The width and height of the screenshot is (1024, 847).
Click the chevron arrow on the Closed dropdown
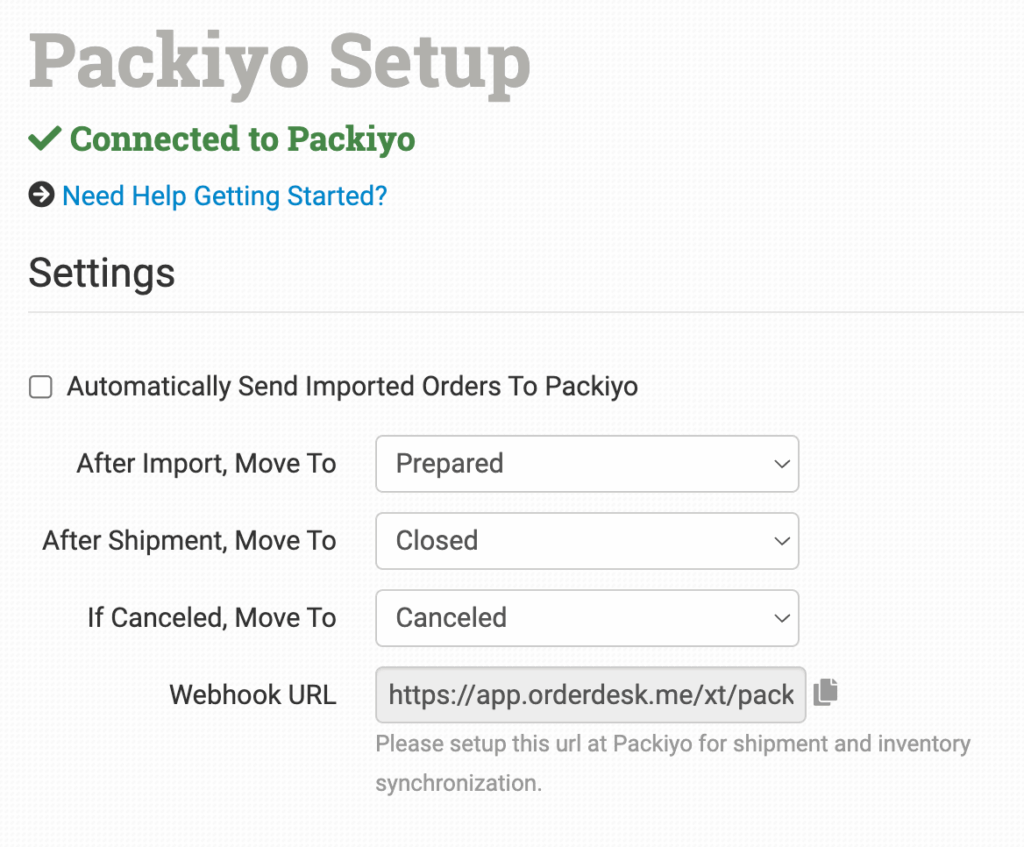click(x=781, y=541)
